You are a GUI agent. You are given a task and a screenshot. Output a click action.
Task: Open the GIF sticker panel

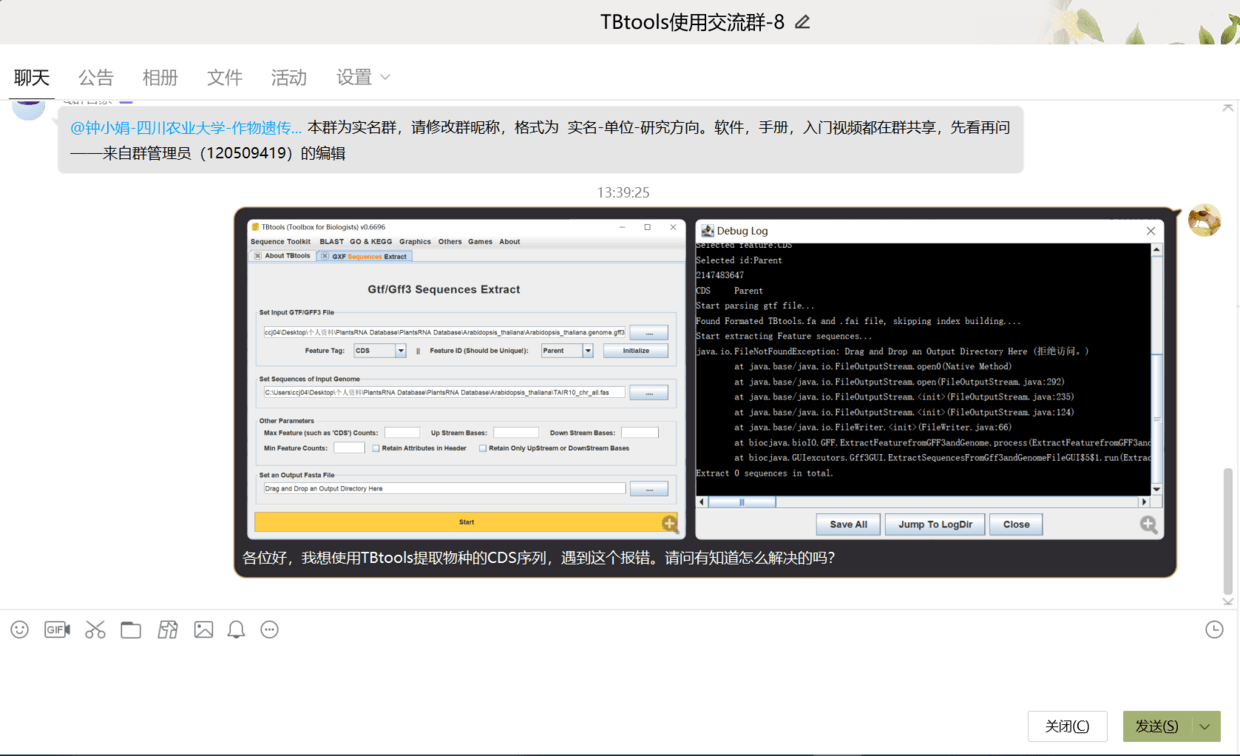[57, 629]
